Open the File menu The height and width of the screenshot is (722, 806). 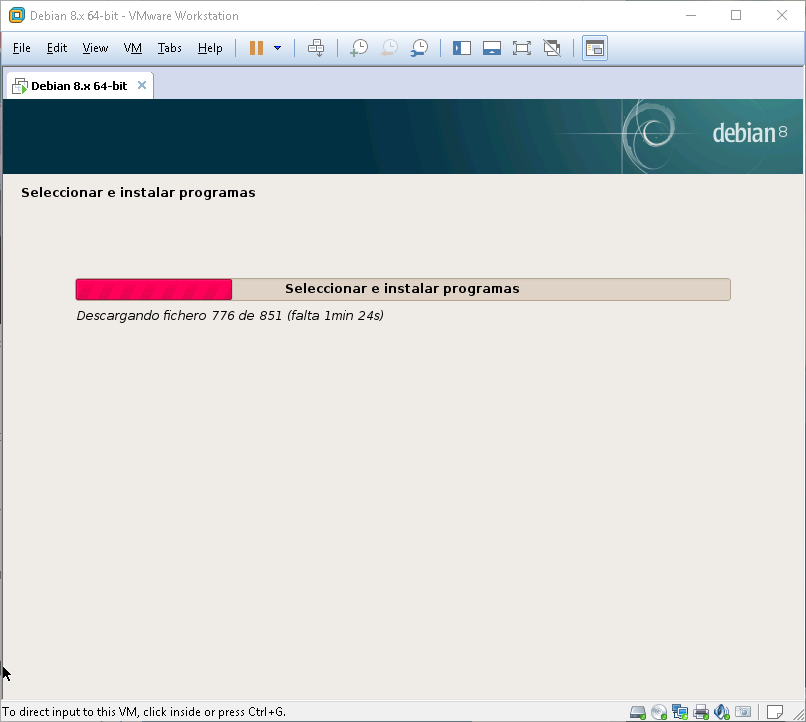click(x=22, y=48)
